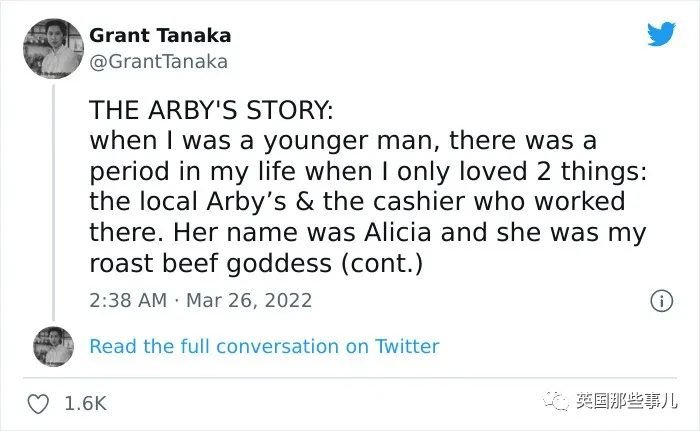Click the 英国那些事儿 watermark text
The width and height of the screenshot is (700, 431).
pyautogui.click(x=625, y=402)
